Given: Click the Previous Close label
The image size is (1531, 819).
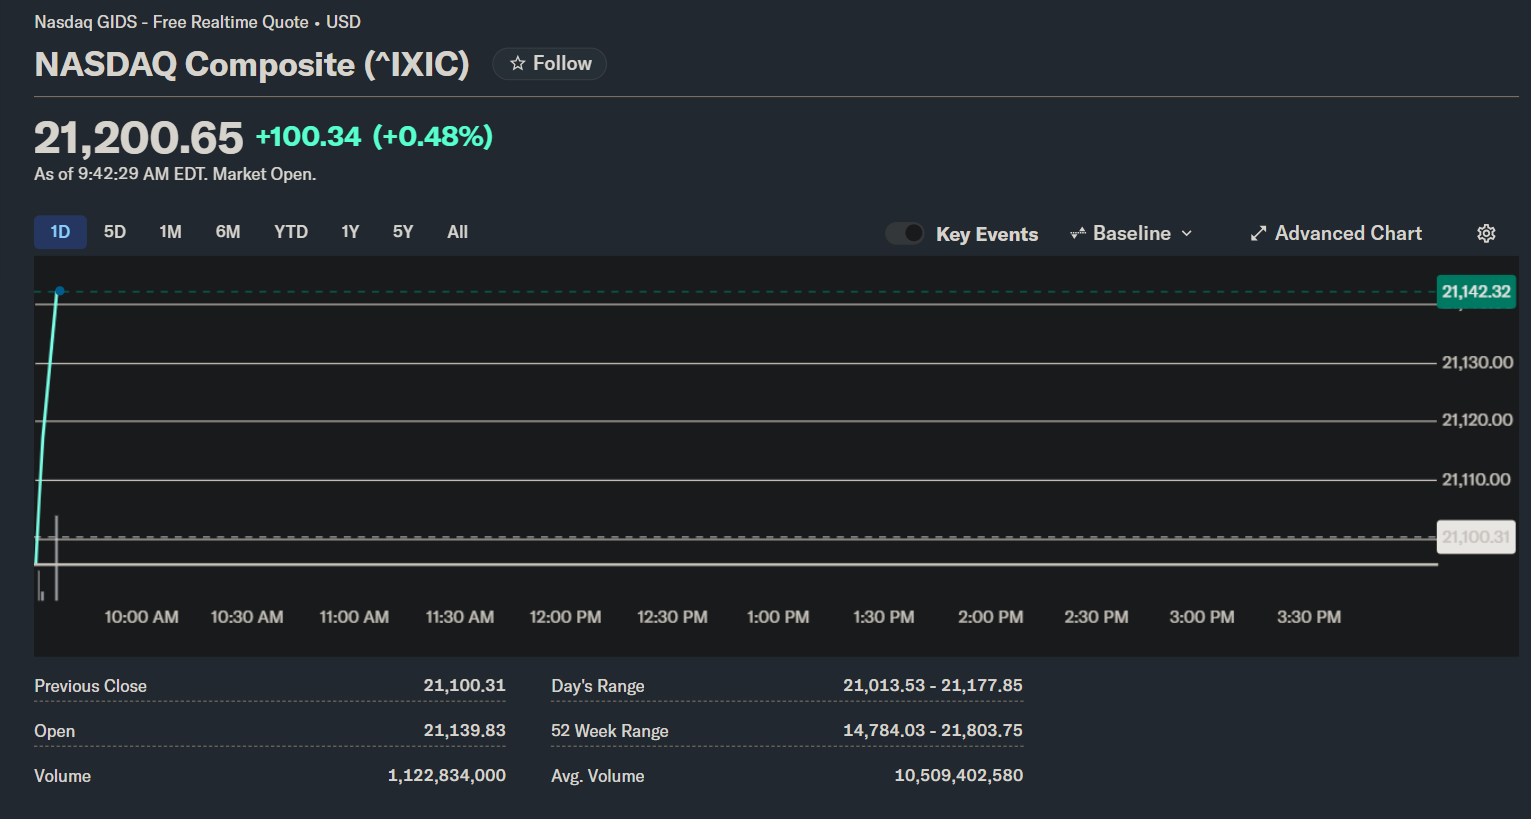Looking at the screenshot, I should pyautogui.click(x=90, y=686).
